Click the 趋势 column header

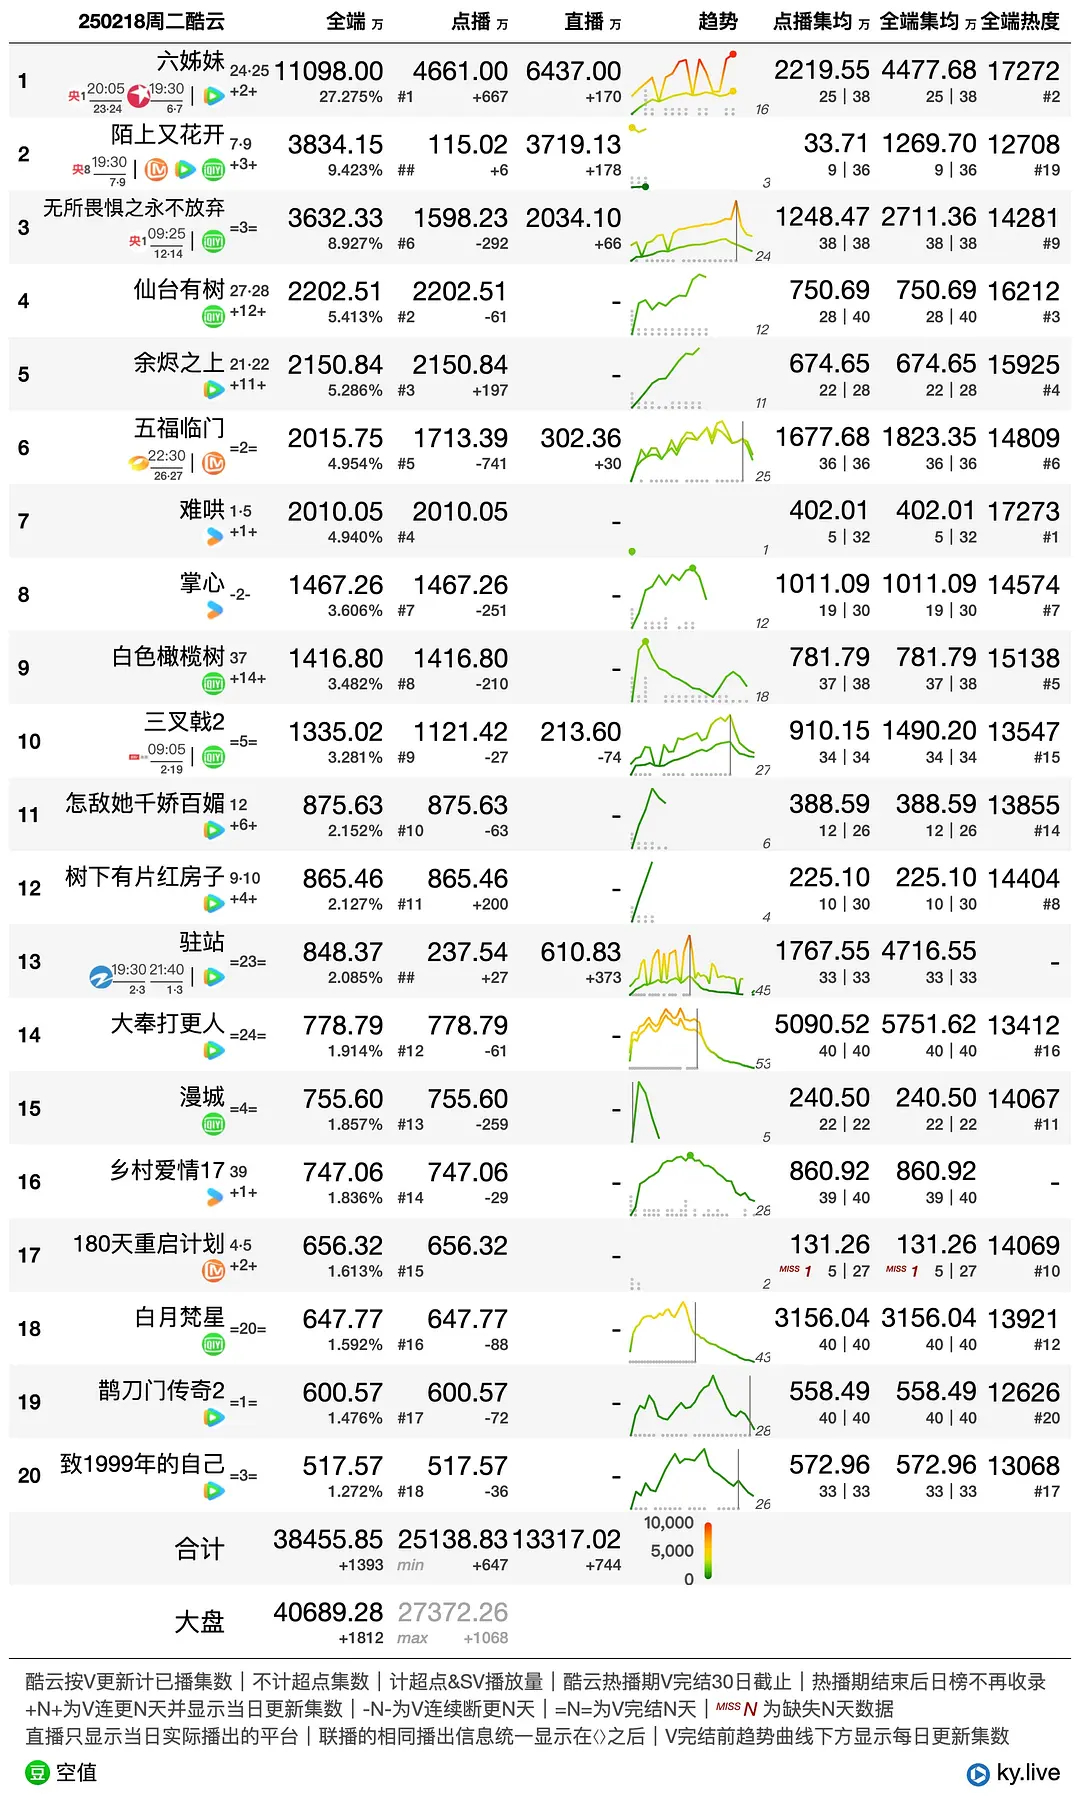tap(718, 21)
